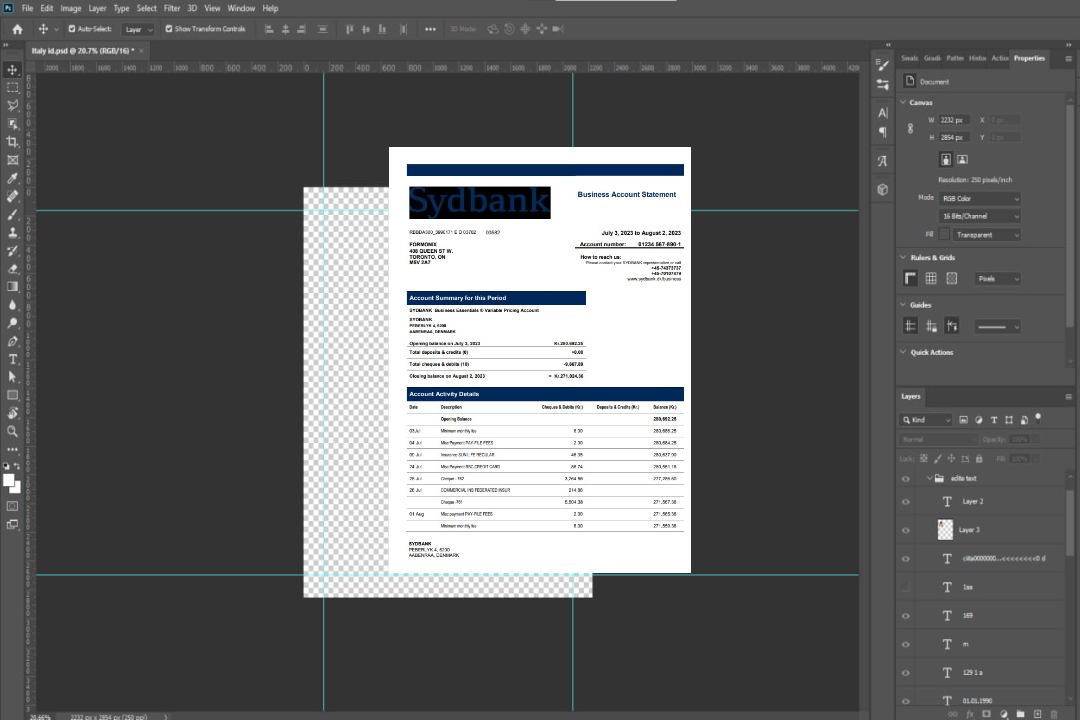Viewport: 1080px width, 720px height.
Task: Collapse the 'edita text' layer group
Action: coord(929,478)
